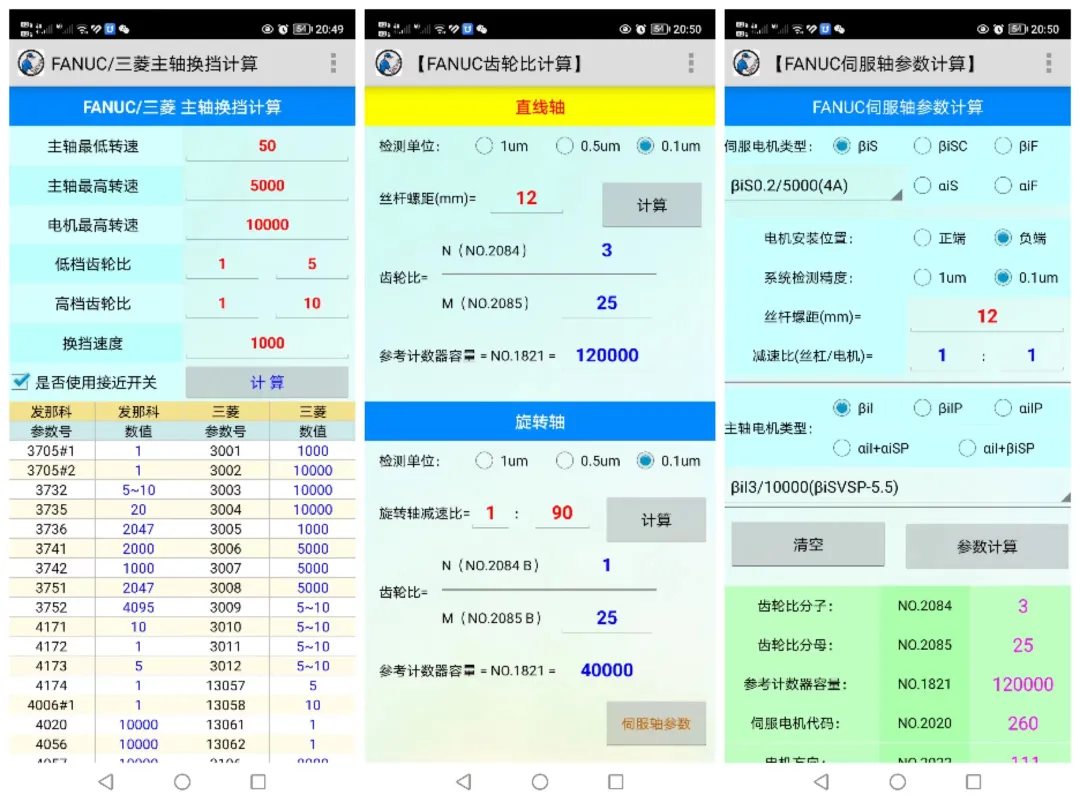The width and height of the screenshot is (1080, 810).
Task: Edit 丝杆螺距 field in 直线轴 section
Action: pos(526,198)
